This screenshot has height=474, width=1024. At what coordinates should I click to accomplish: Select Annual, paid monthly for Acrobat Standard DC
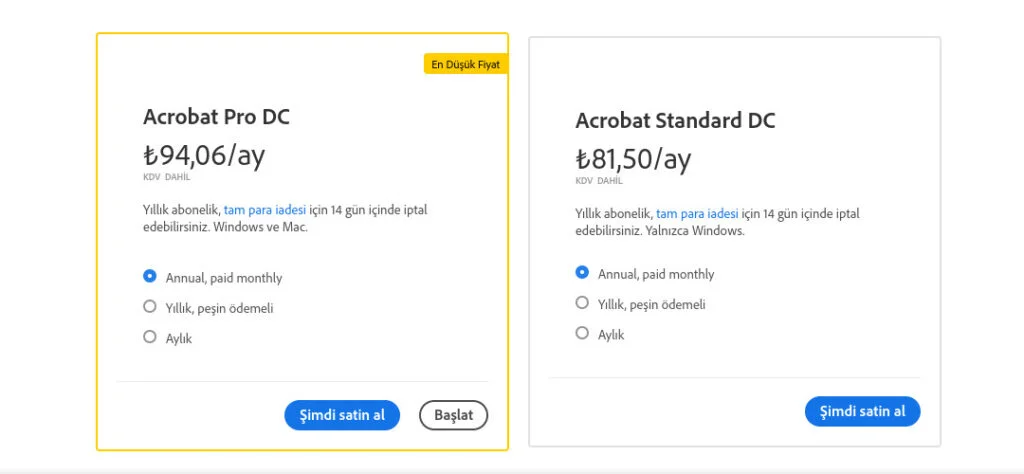[x=582, y=272]
